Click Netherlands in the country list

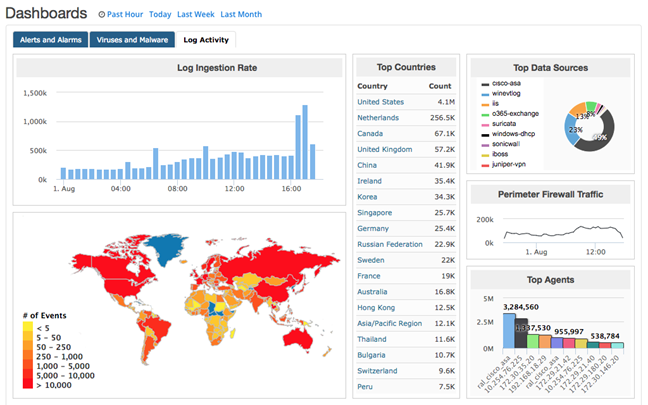[378, 118]
